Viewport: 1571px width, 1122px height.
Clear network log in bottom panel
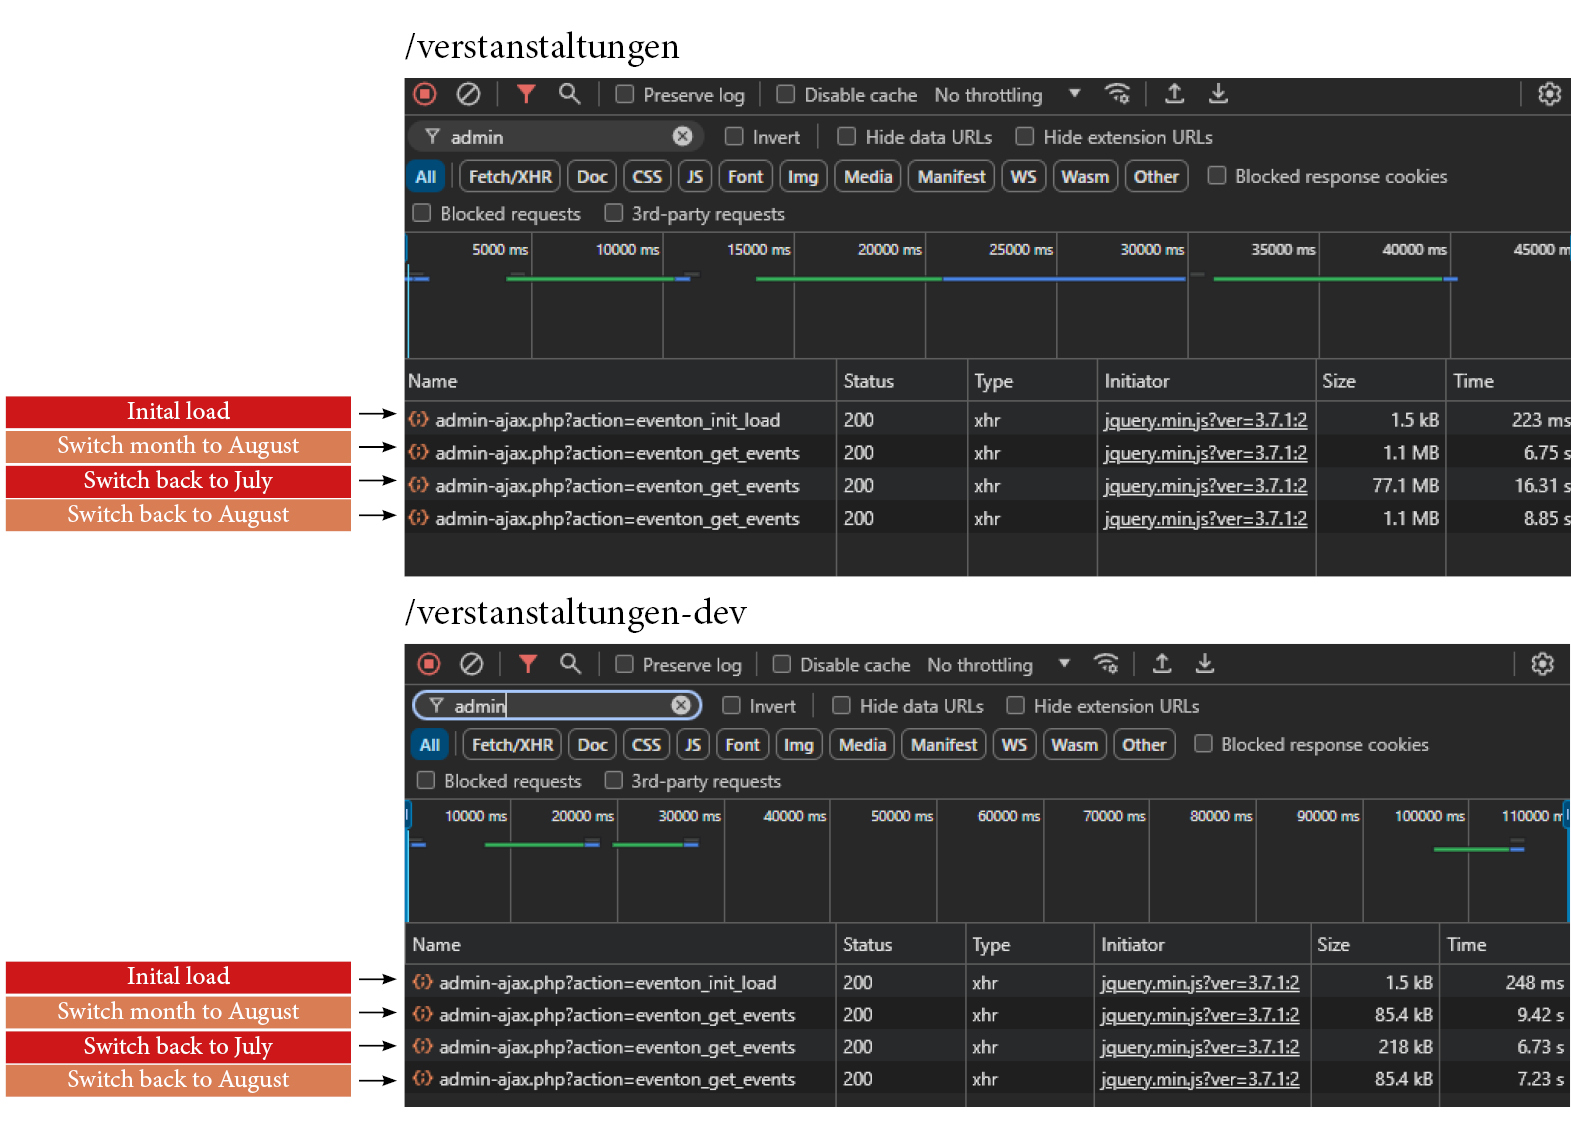coord(472,664)
